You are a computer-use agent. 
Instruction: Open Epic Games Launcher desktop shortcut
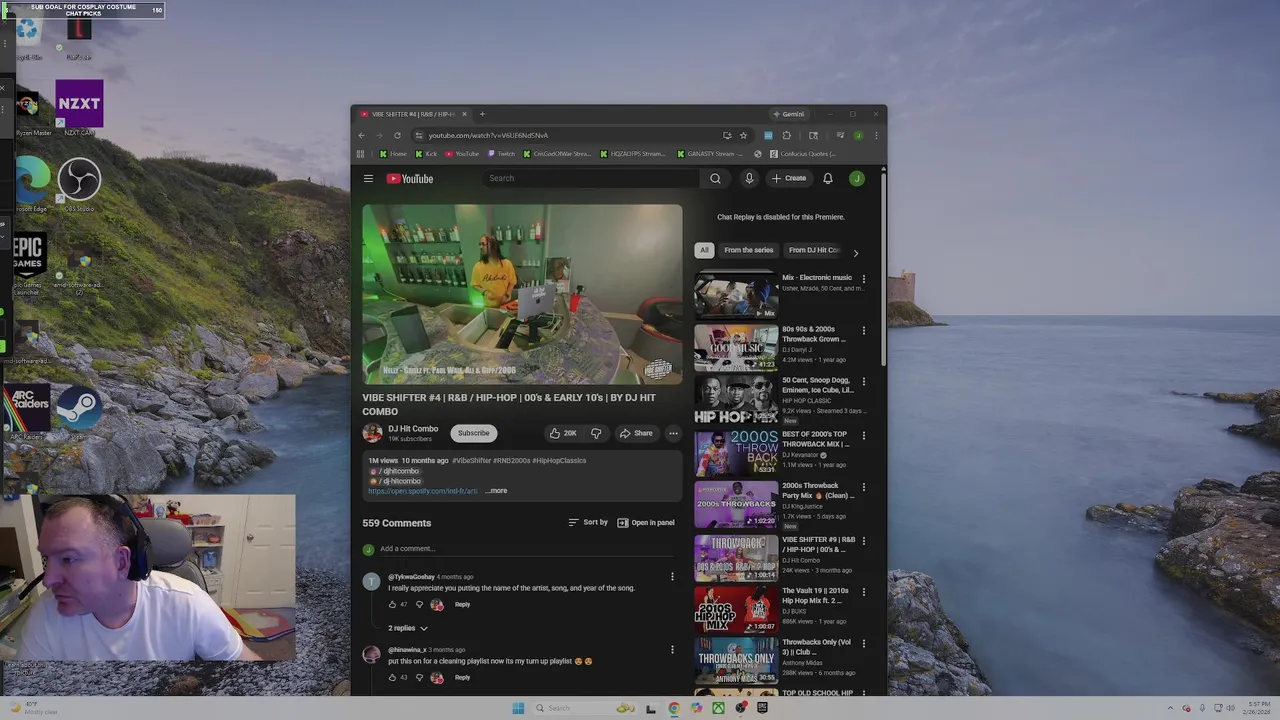[28, 262]
